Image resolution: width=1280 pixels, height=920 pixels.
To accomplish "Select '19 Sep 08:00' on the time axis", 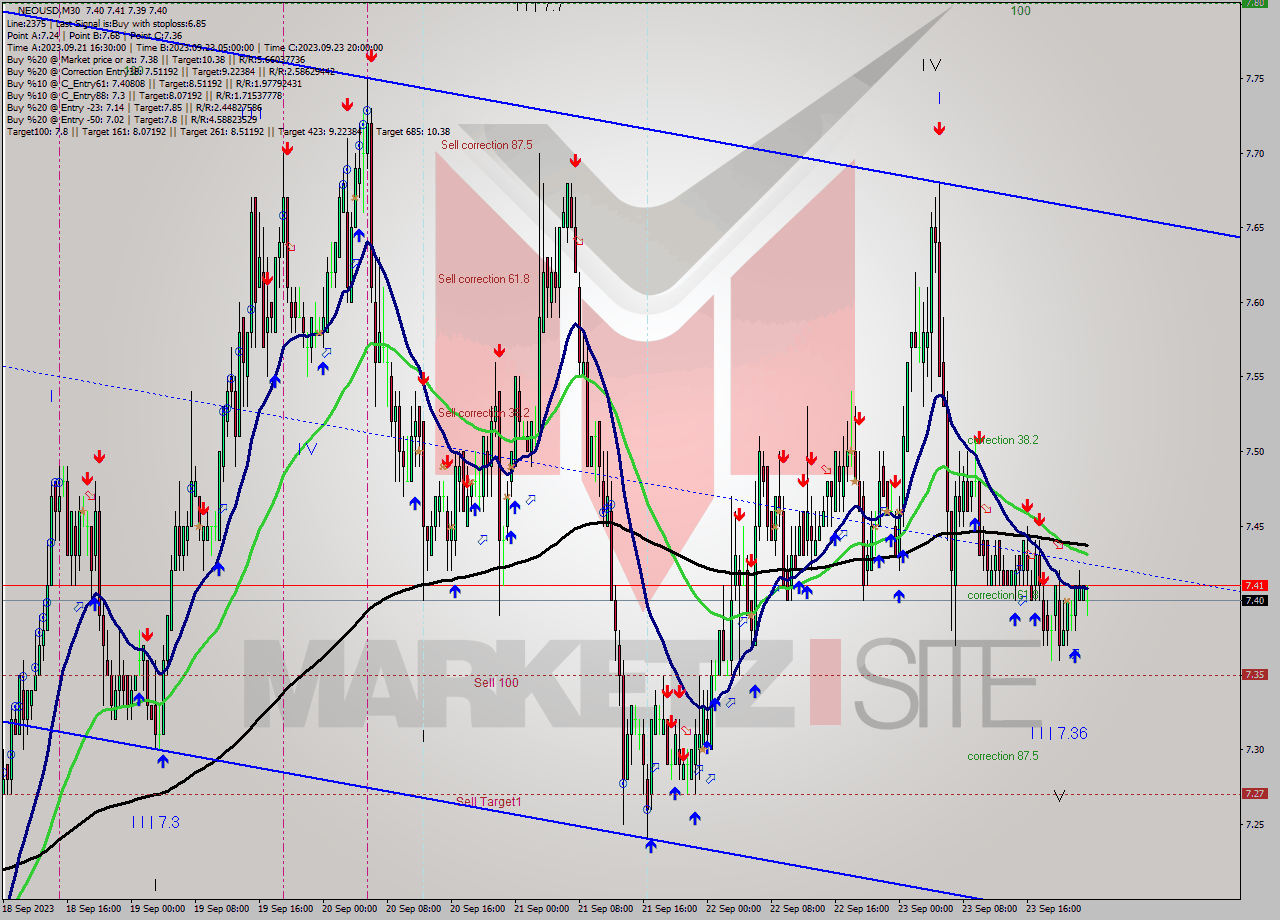I will point(222,909).
